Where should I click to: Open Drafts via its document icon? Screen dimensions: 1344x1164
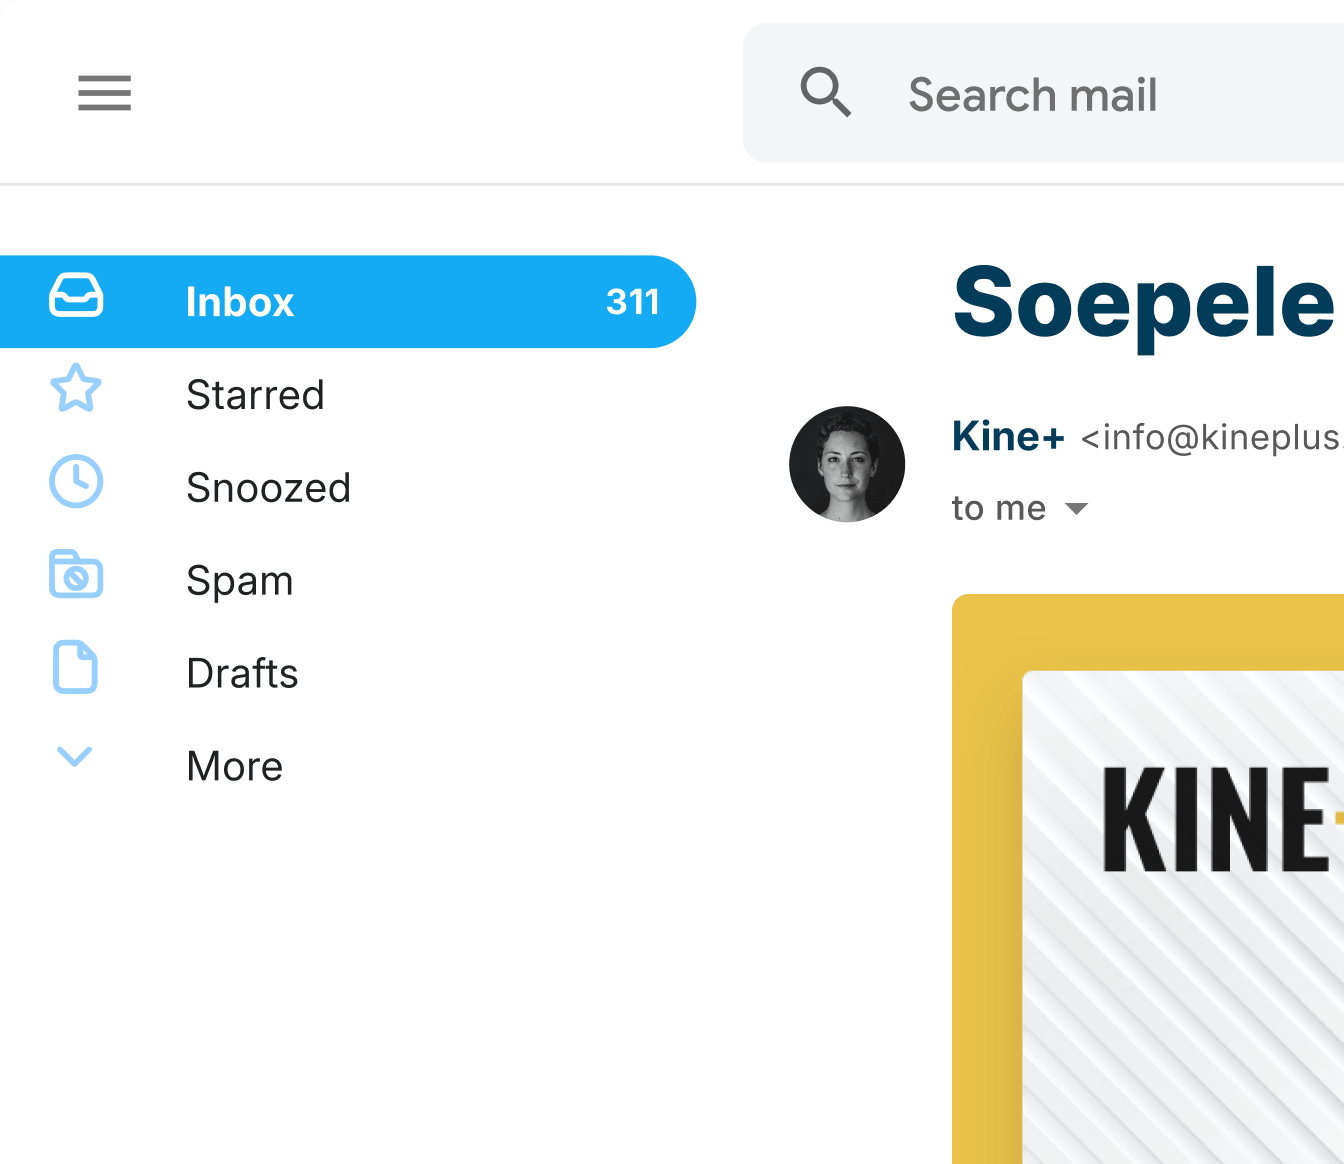click(x=75, y=667)
